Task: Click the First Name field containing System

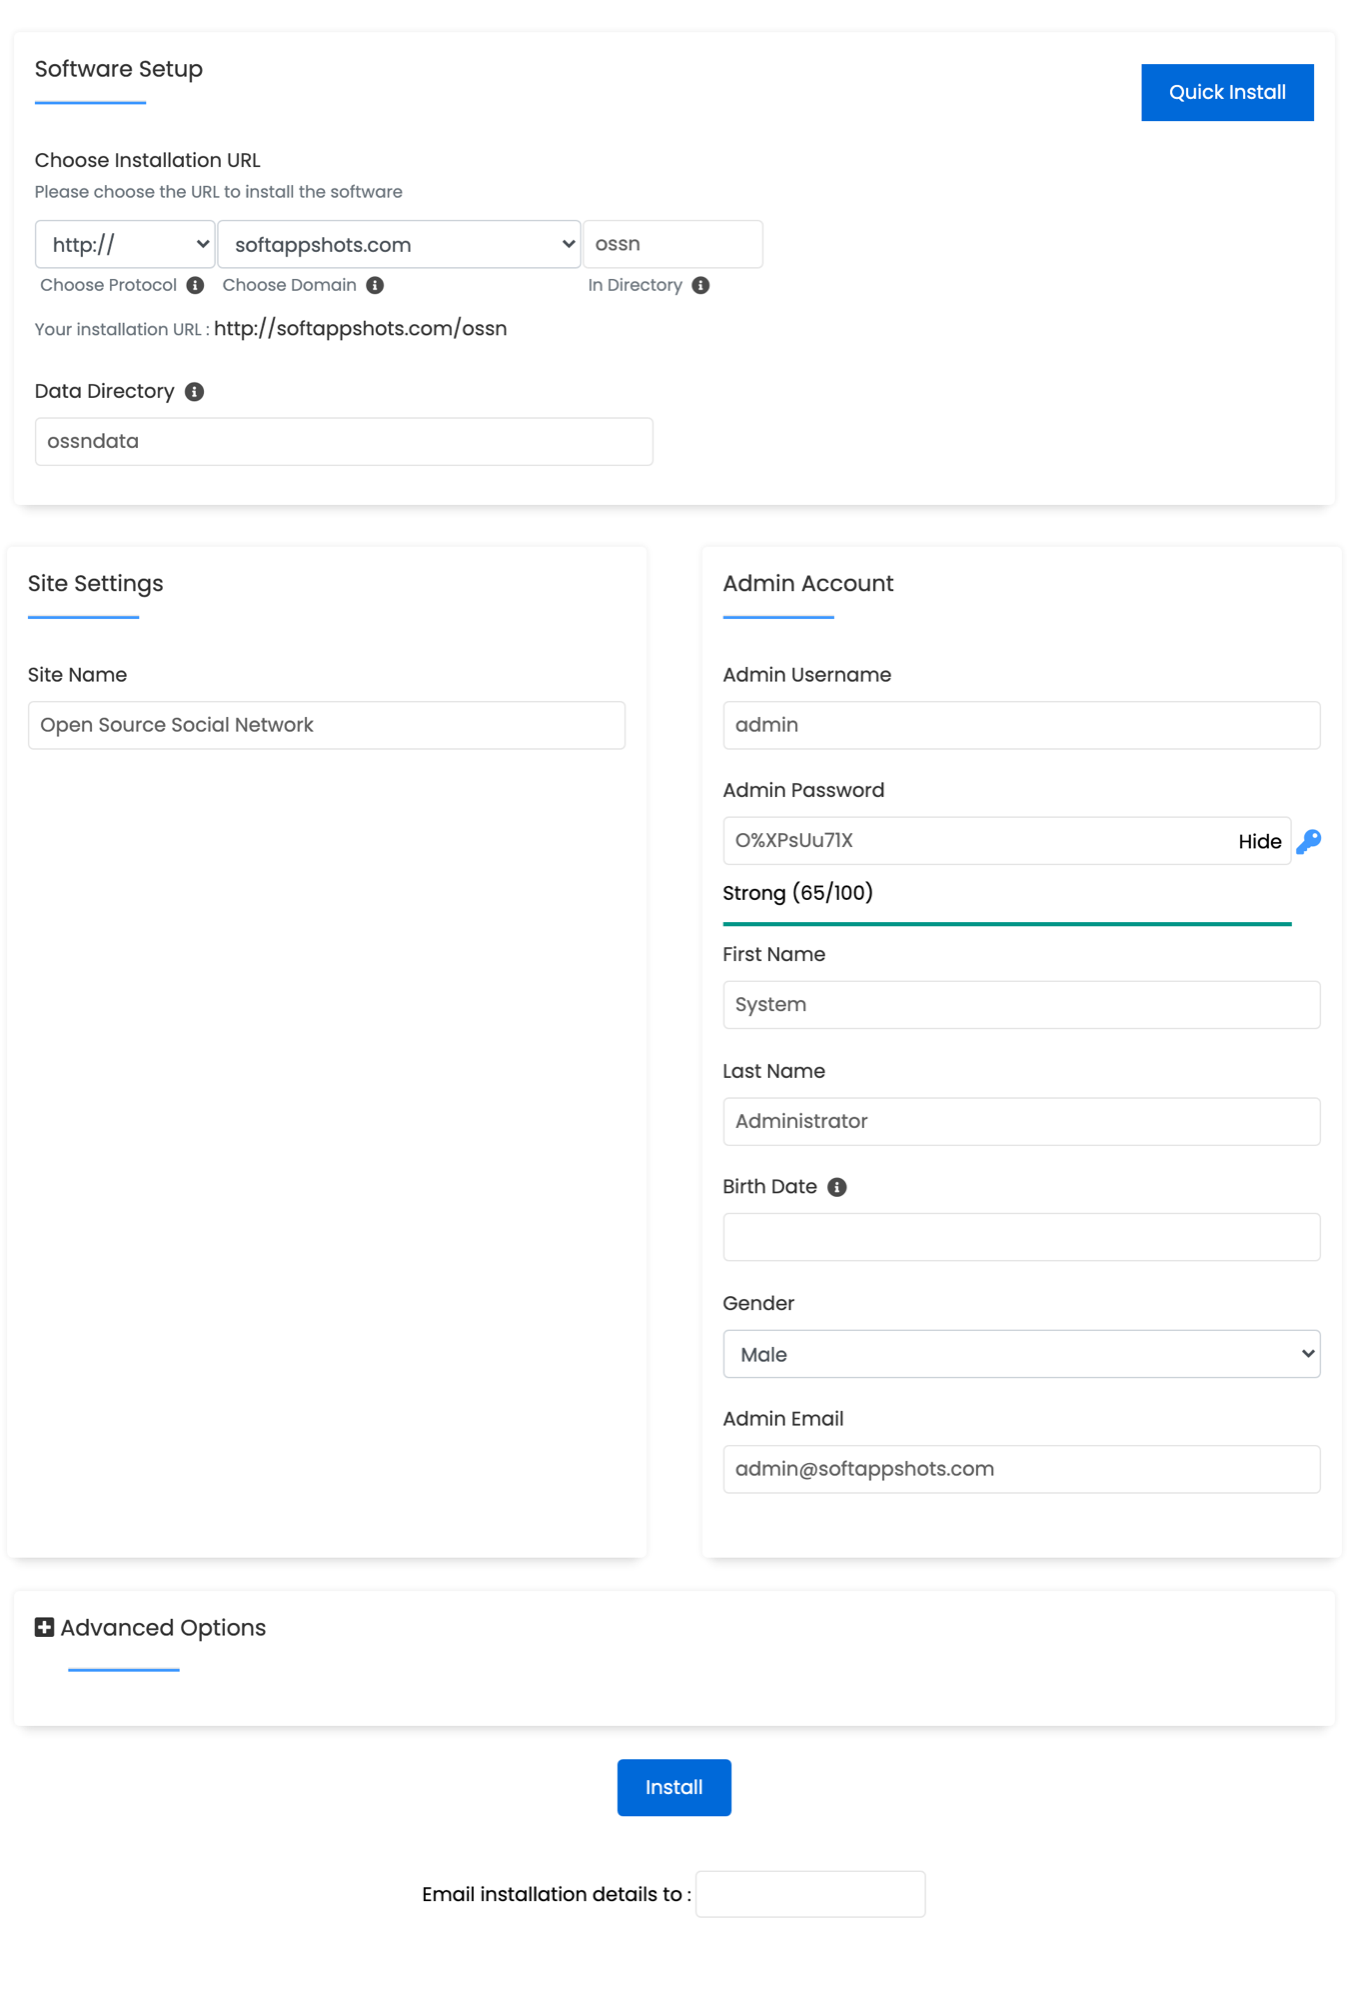Action: tap(1021, 1005)
